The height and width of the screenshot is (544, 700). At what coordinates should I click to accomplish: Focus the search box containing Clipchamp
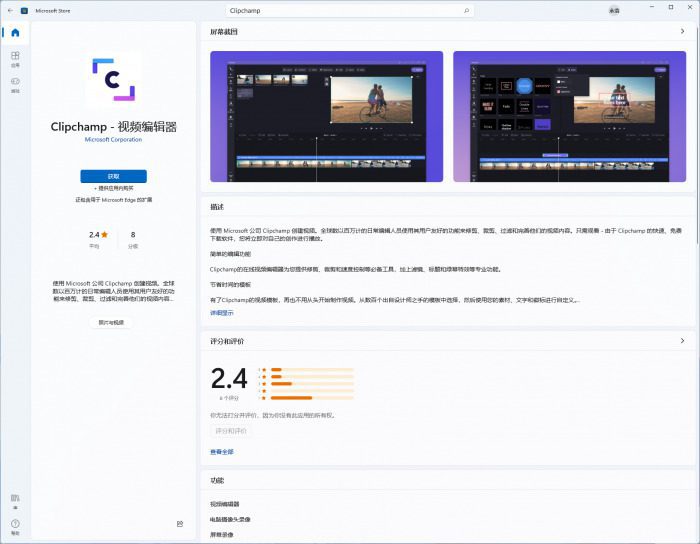click(x=350, y=10)
